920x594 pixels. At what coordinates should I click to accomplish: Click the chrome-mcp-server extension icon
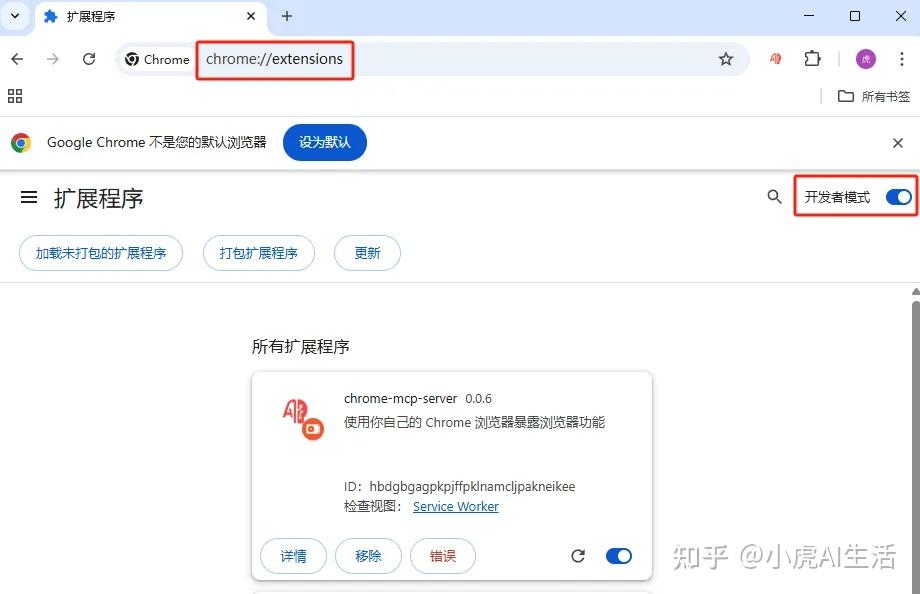tap(300, 420)
